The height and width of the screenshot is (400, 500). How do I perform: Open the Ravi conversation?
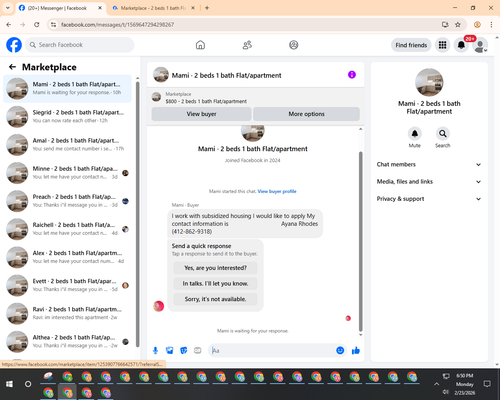point(68,313)
